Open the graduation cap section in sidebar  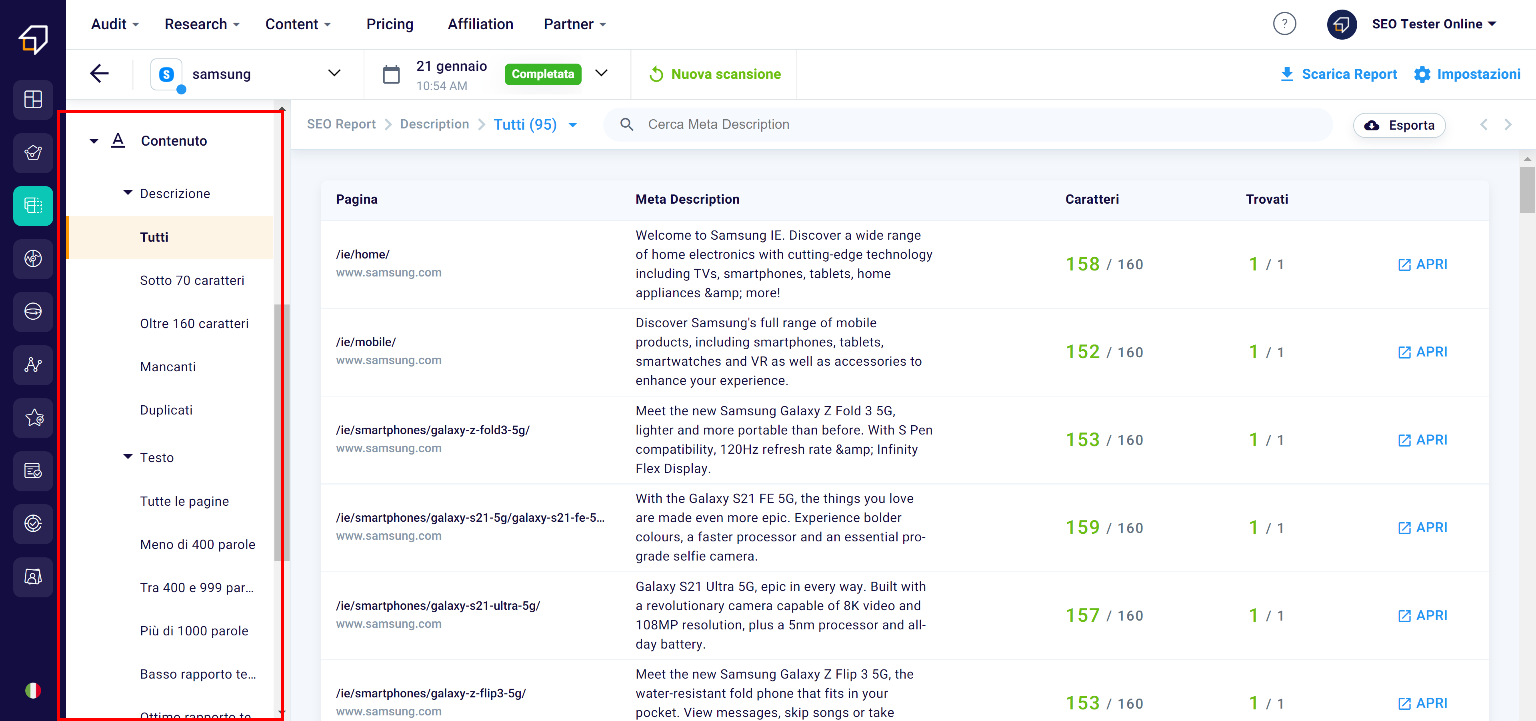(x=32, y=153)
